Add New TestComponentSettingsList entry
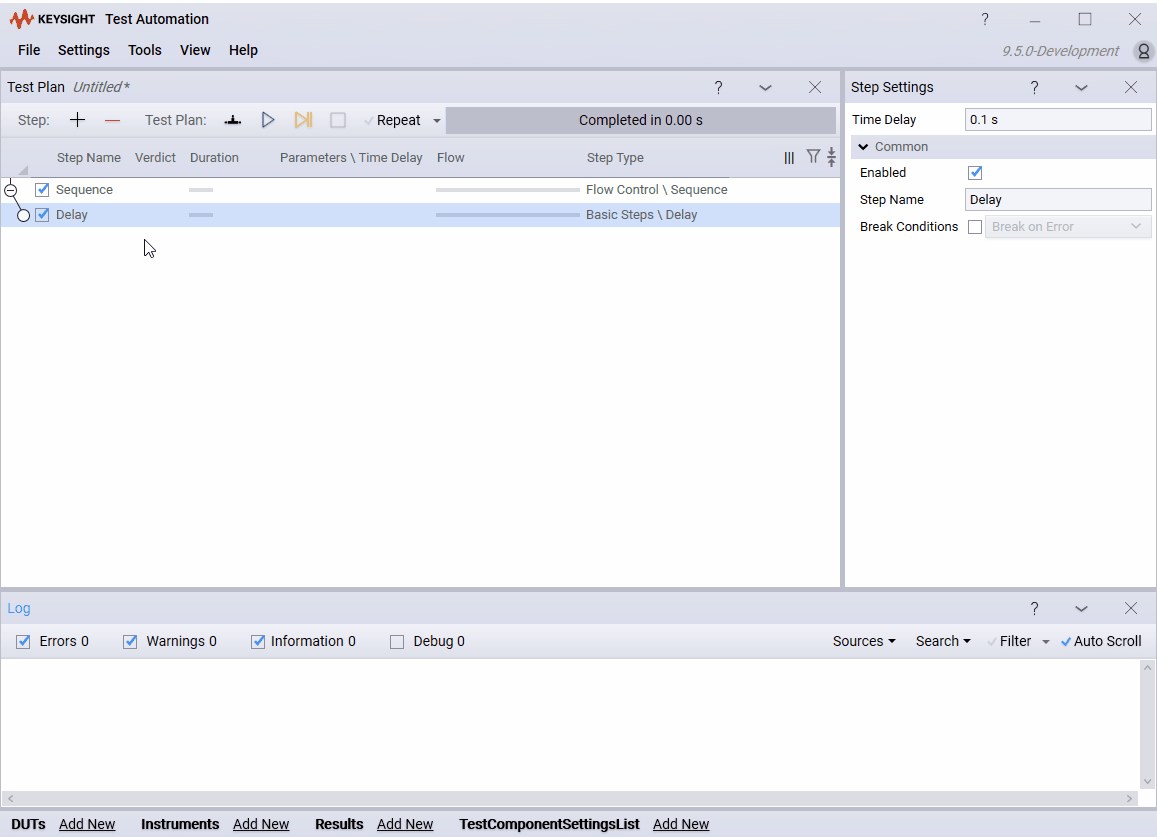This screenshot has height=837, width=1157. point(681,824)
